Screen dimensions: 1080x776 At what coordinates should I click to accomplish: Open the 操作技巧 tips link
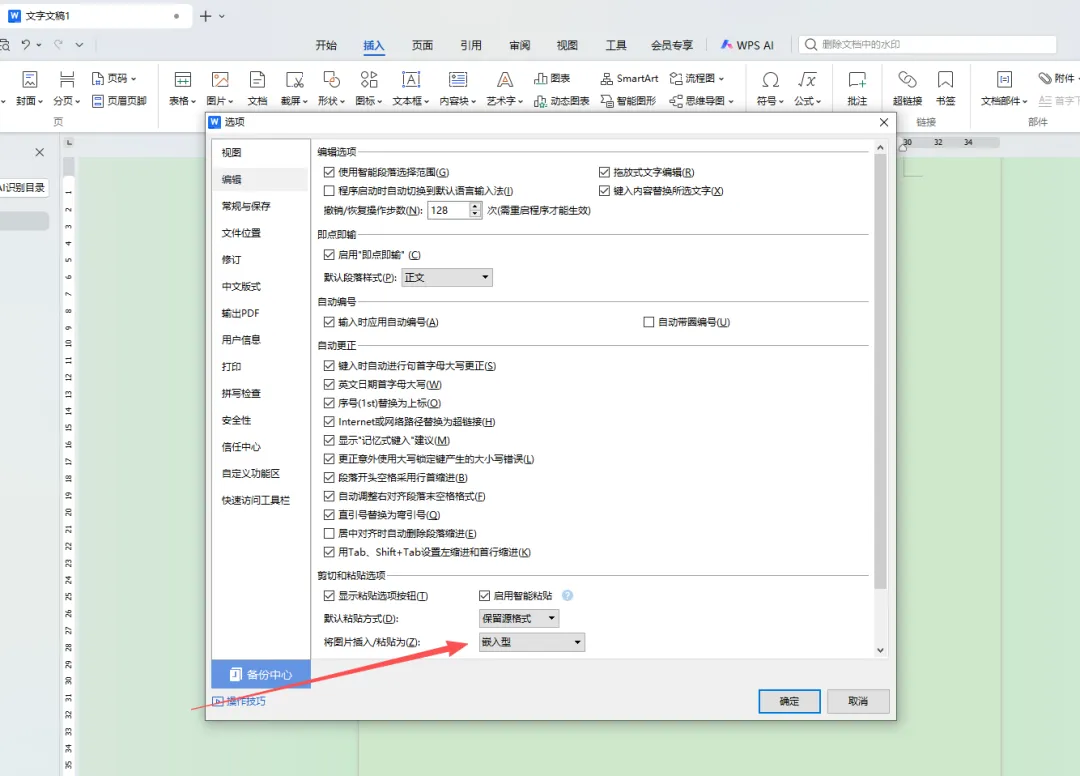point(239,701)
